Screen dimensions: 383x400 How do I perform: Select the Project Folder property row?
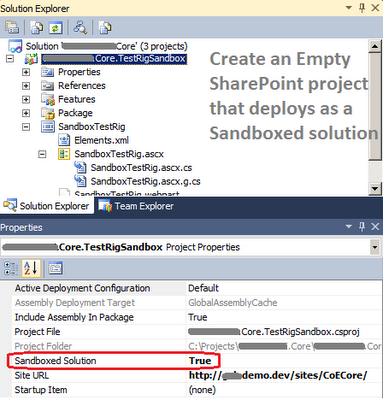(x=197, y=346)
